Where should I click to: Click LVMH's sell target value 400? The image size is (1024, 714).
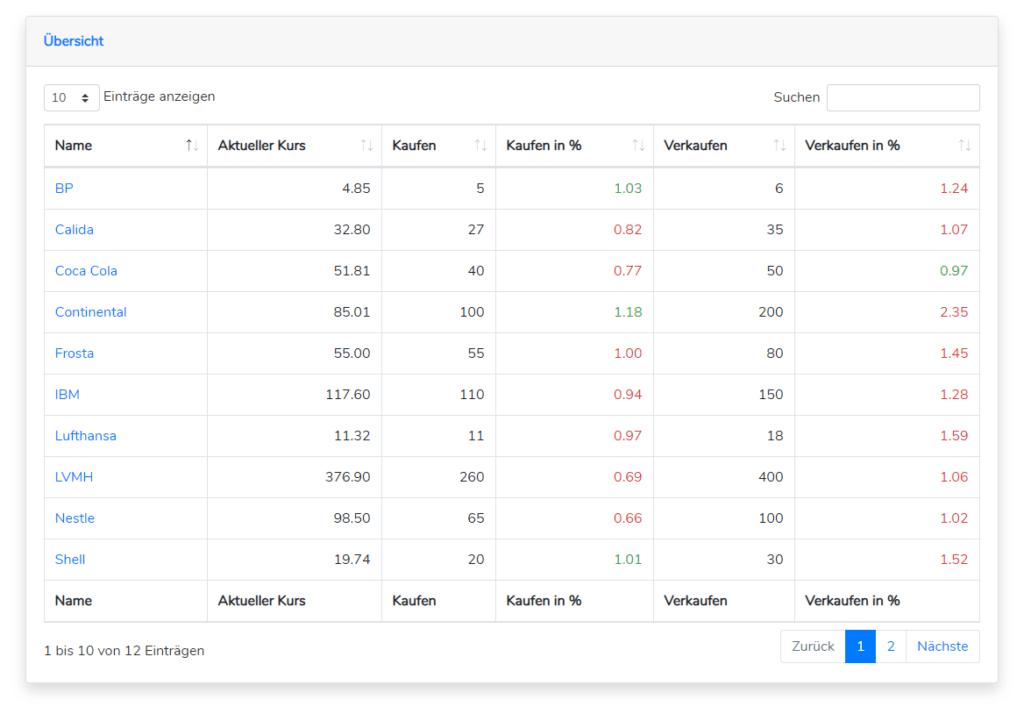tap(771, 476)
